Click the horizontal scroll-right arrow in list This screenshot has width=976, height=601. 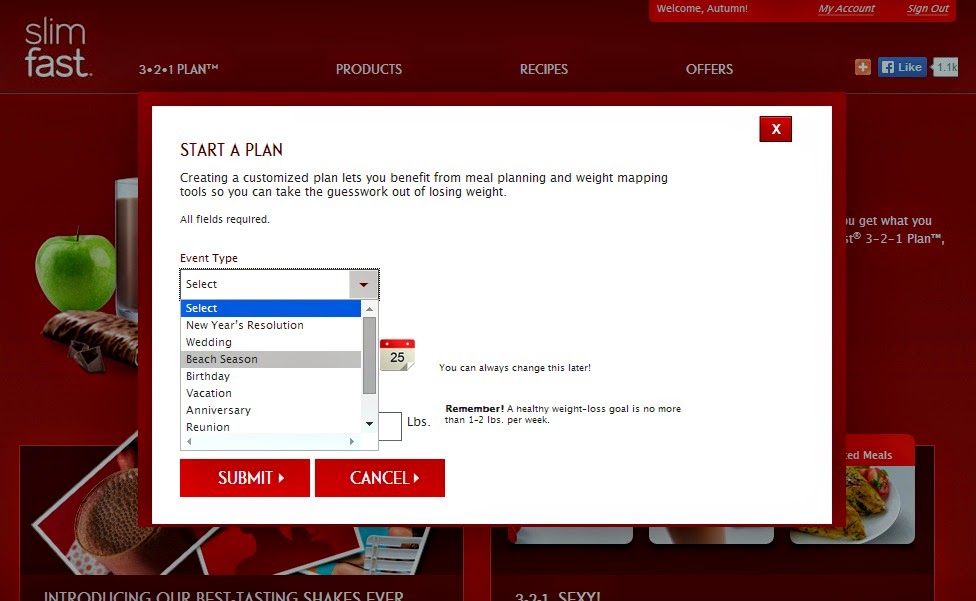[352, 441]
